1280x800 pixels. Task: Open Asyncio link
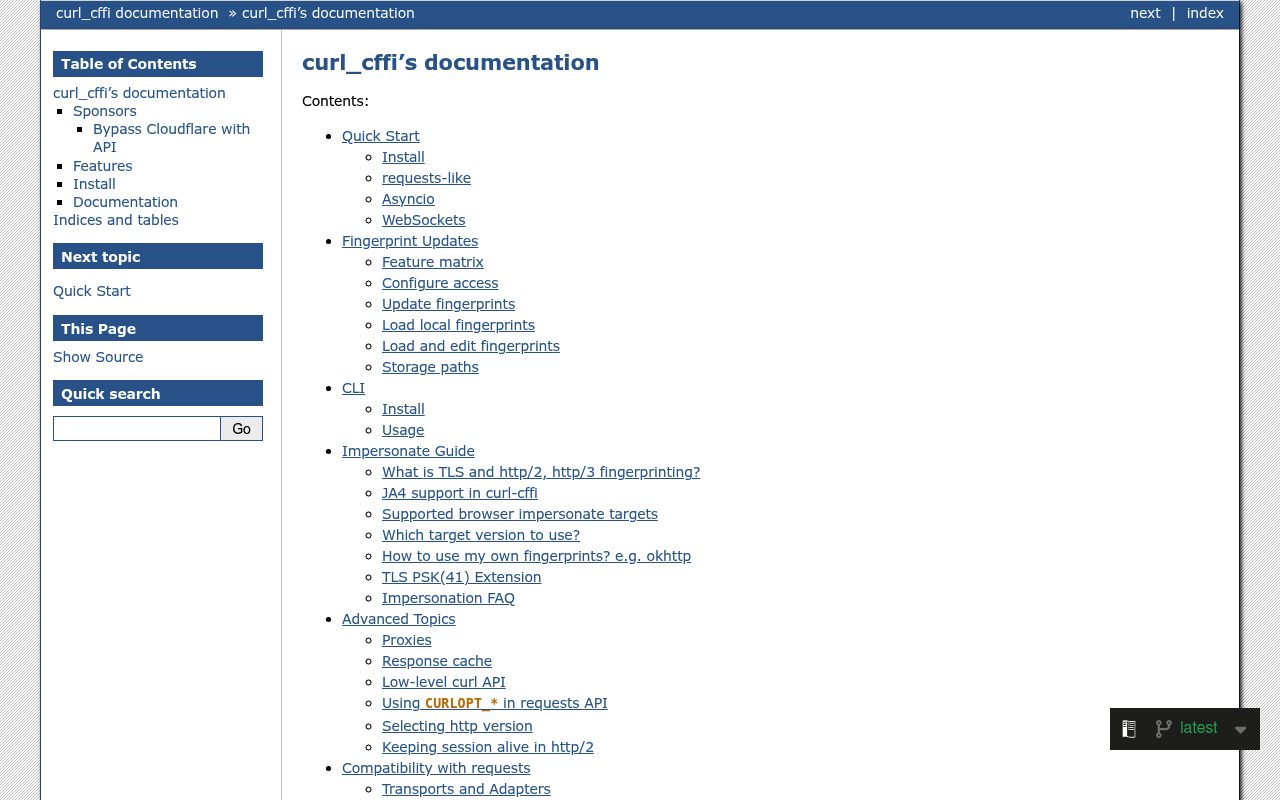[408, 199]
